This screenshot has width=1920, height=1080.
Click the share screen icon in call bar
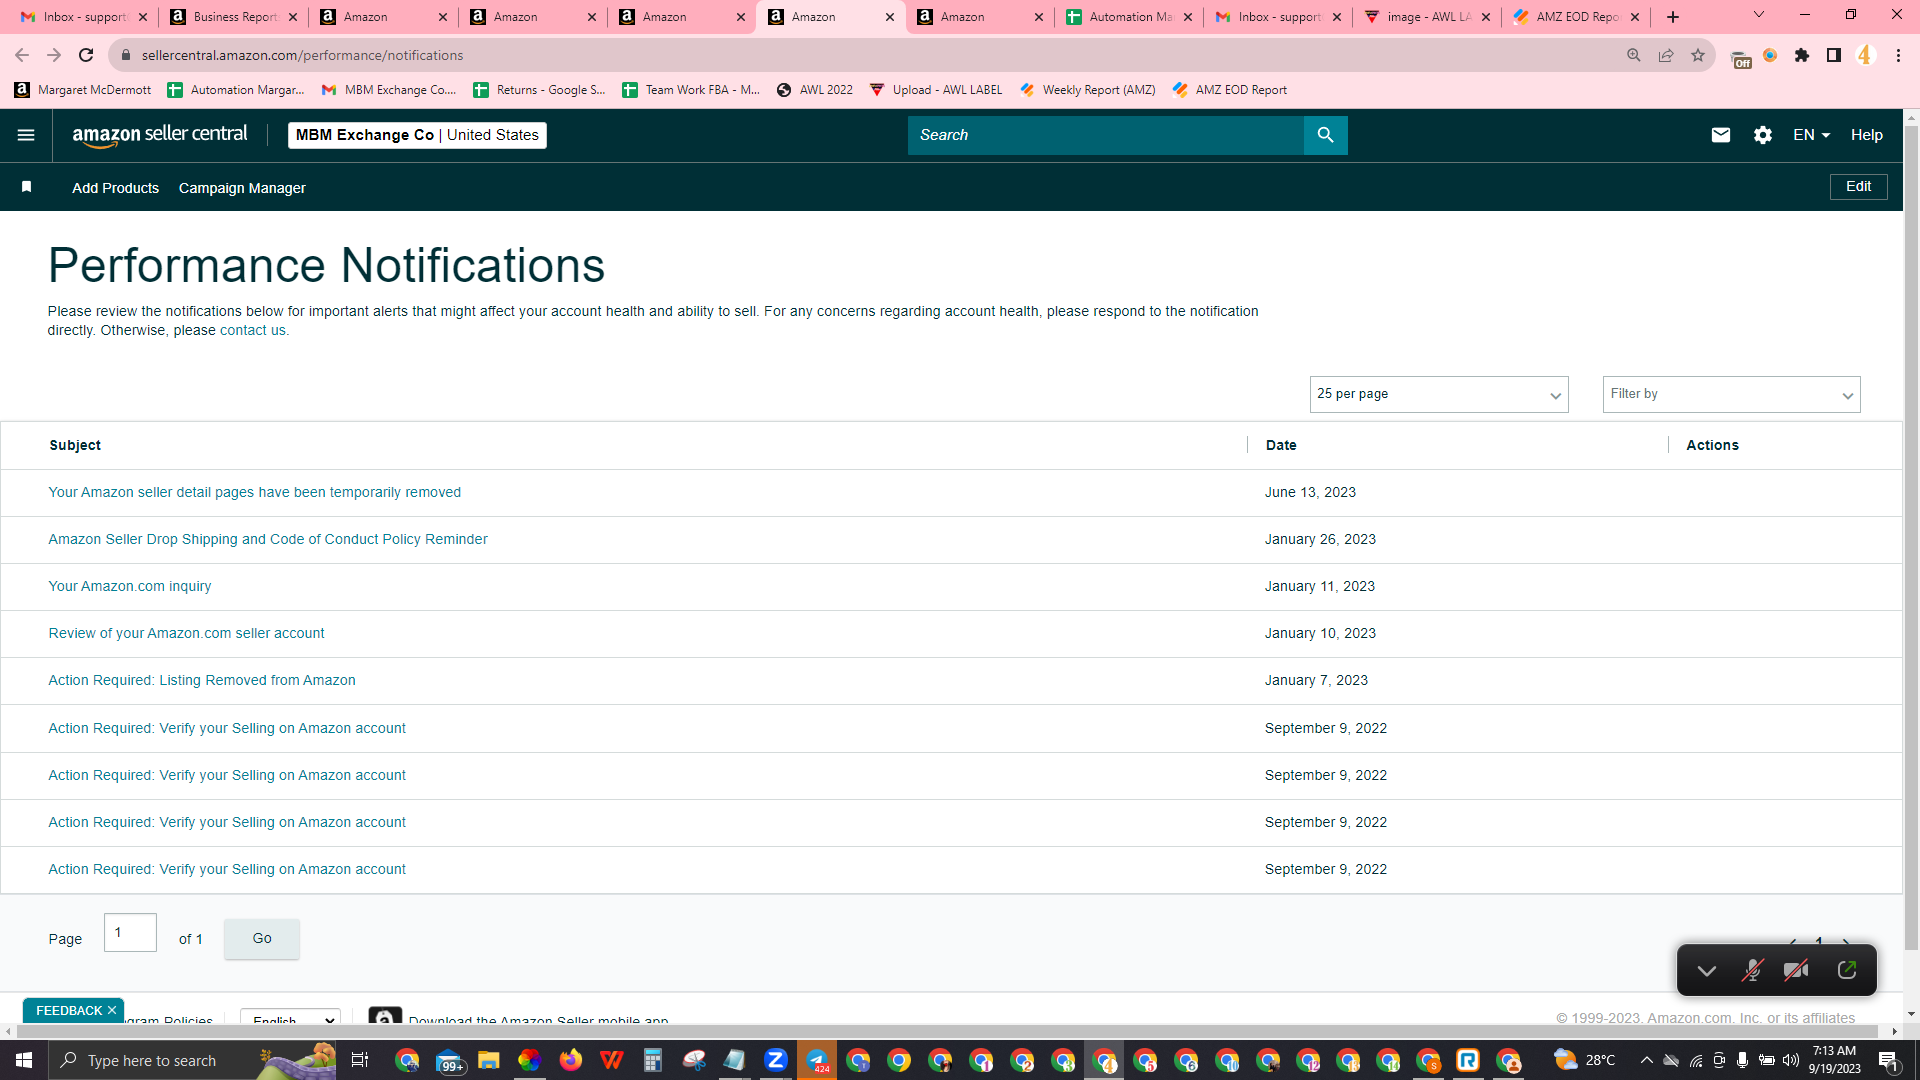click(x=1847, y=970)
